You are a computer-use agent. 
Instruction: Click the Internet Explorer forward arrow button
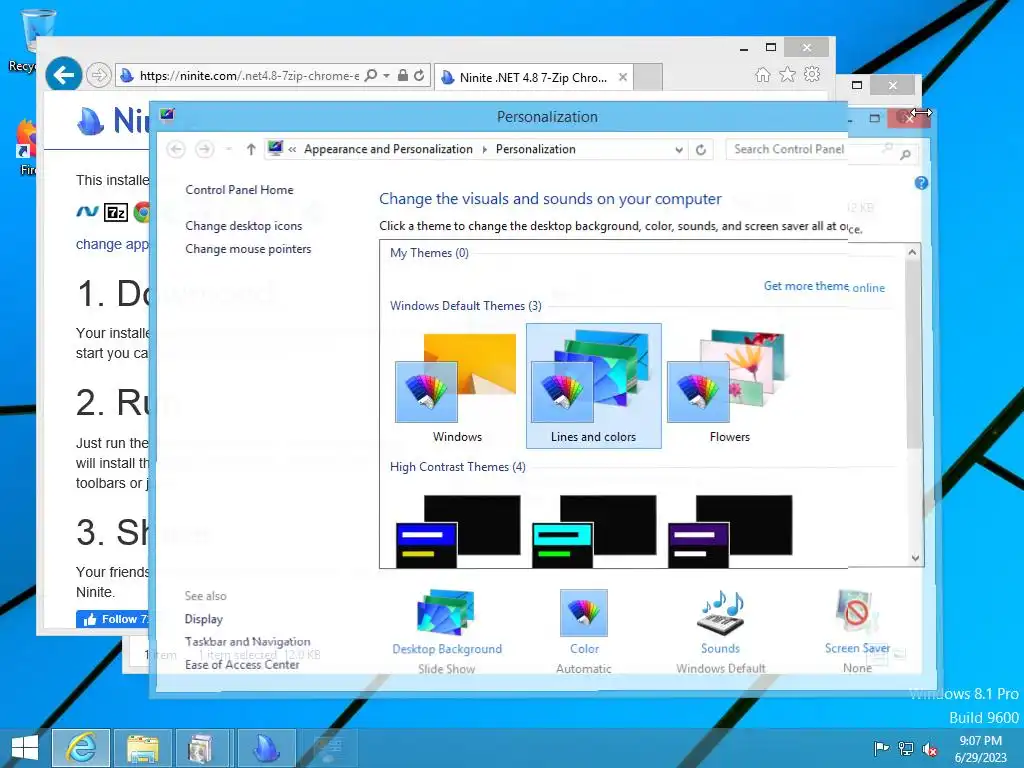pos(99,76)
